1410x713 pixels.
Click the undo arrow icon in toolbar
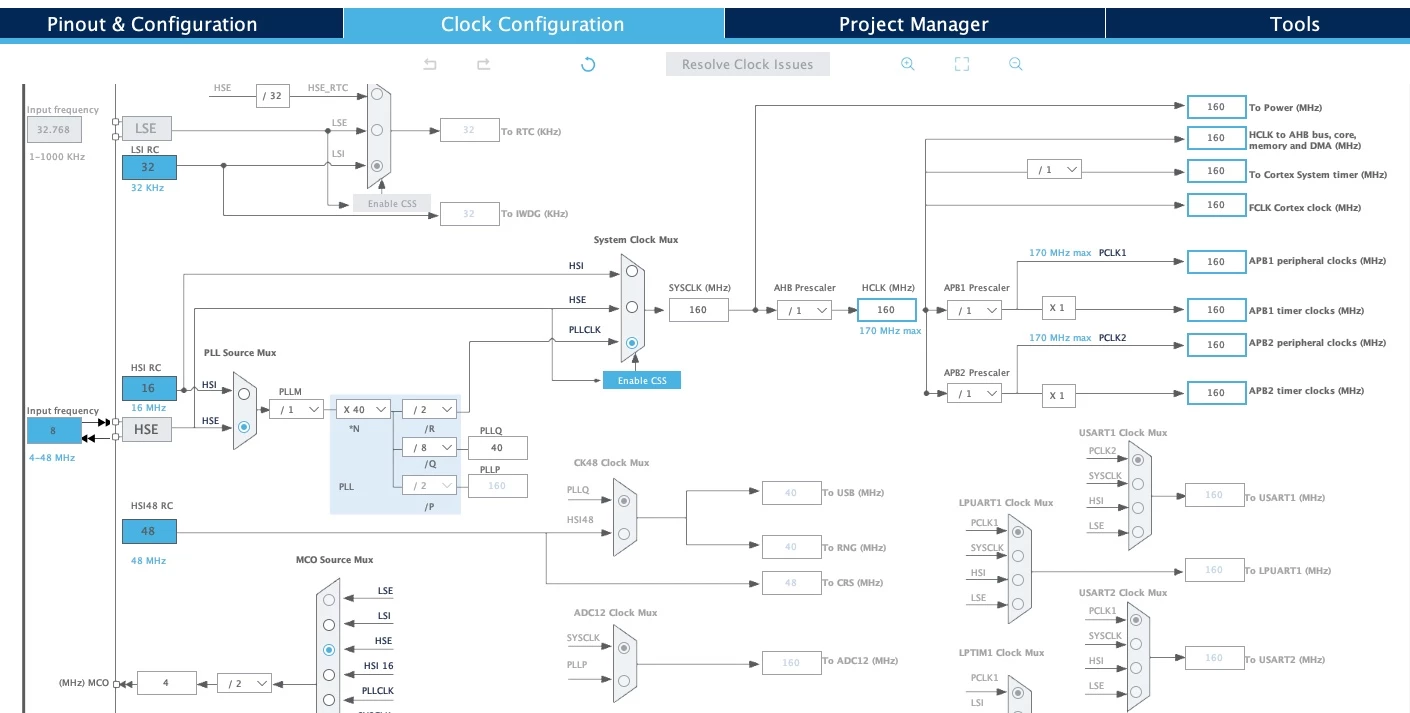[x=430, y=64]
